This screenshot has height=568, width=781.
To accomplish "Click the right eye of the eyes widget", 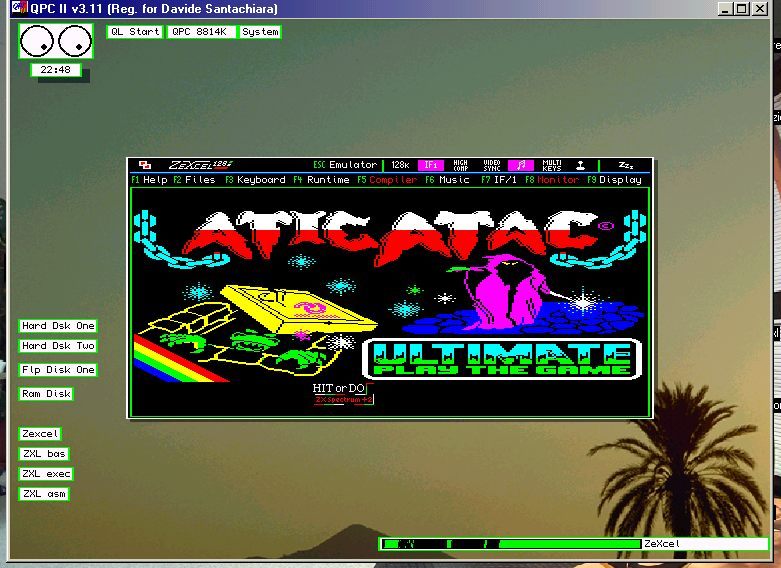I will (75, 41).
